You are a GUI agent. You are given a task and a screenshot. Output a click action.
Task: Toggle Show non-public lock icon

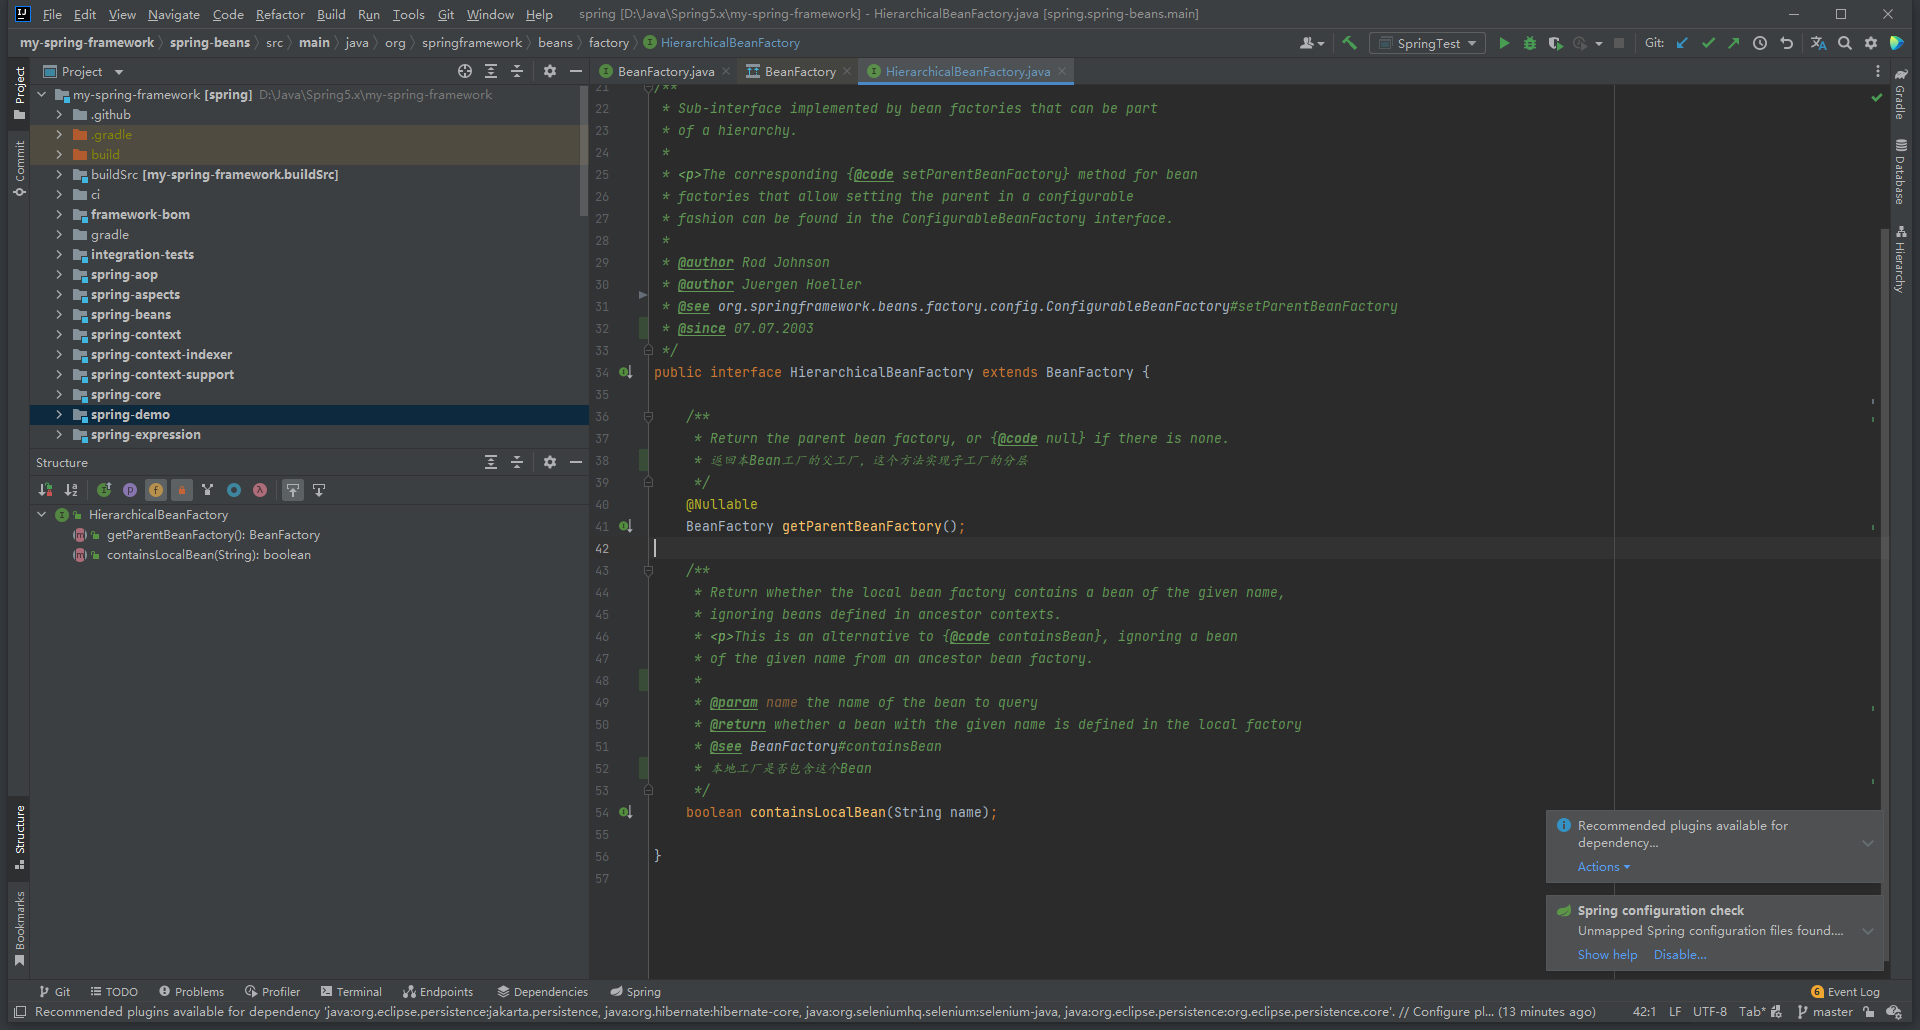click(182, 490)
